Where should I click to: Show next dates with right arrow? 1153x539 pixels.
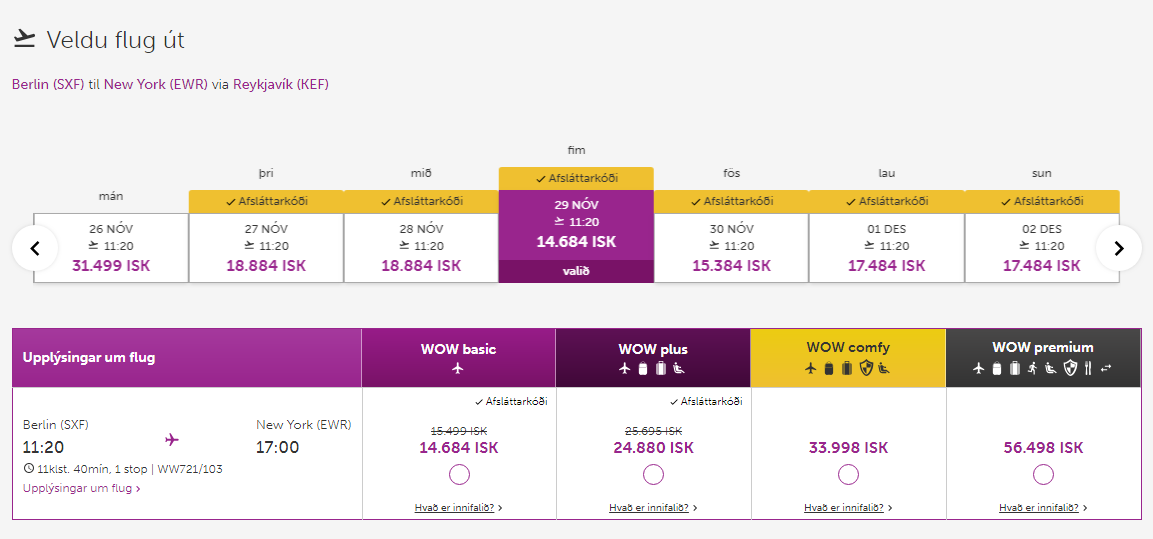pyautogui.click(x=1119, y=248)
